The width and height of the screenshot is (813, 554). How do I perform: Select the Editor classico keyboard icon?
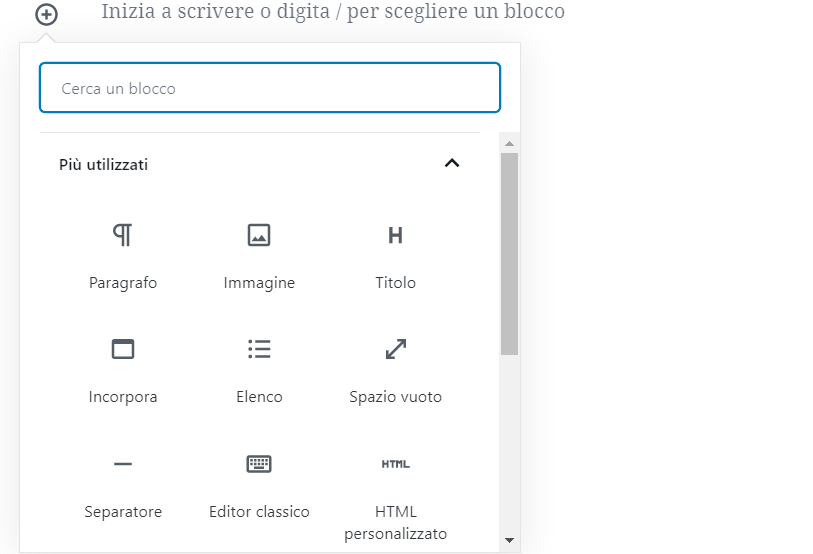pos(259,464)
